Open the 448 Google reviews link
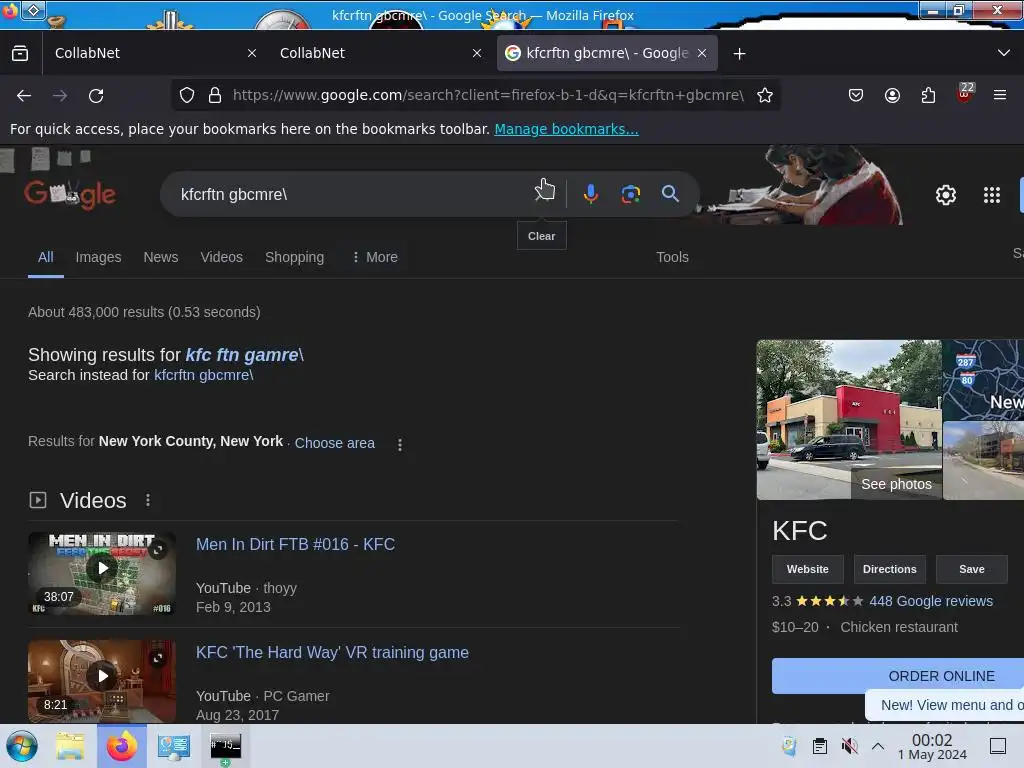 [931, 601]
